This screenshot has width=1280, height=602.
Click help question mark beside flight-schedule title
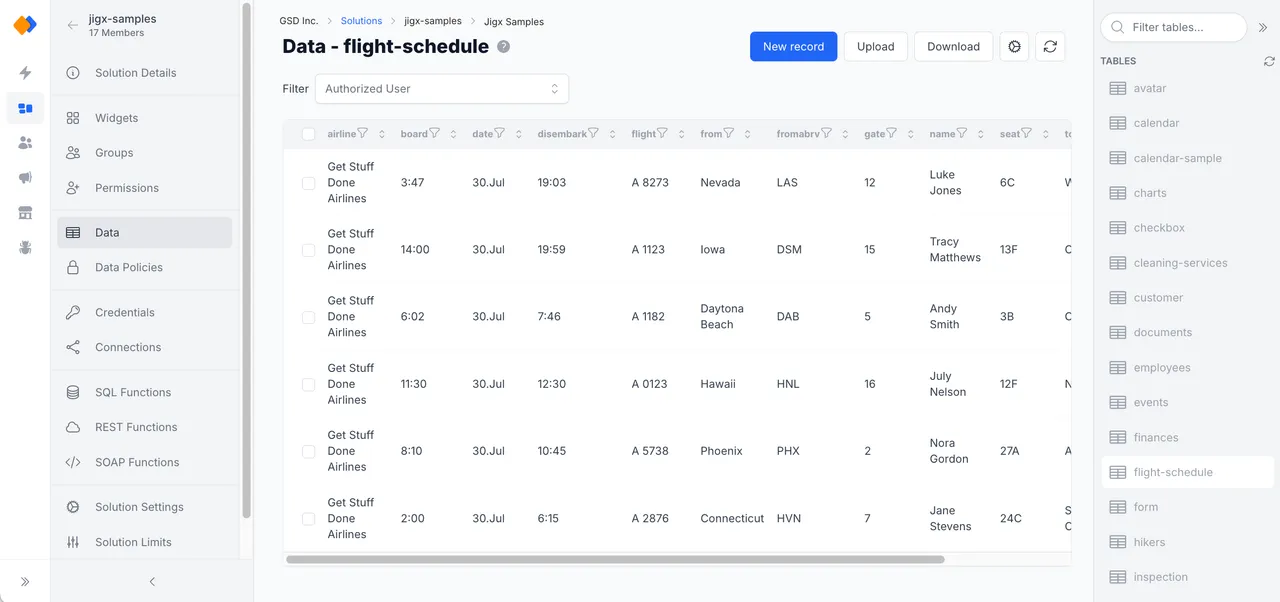503,47
